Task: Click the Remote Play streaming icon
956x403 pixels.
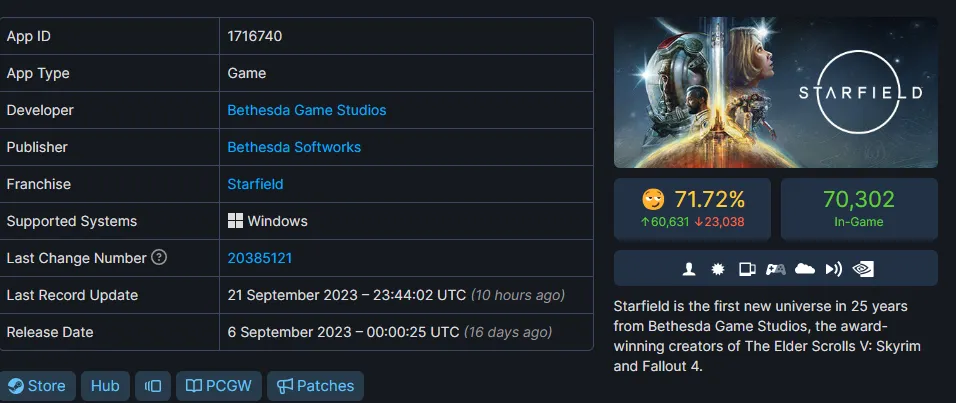Action: [833, 269]
